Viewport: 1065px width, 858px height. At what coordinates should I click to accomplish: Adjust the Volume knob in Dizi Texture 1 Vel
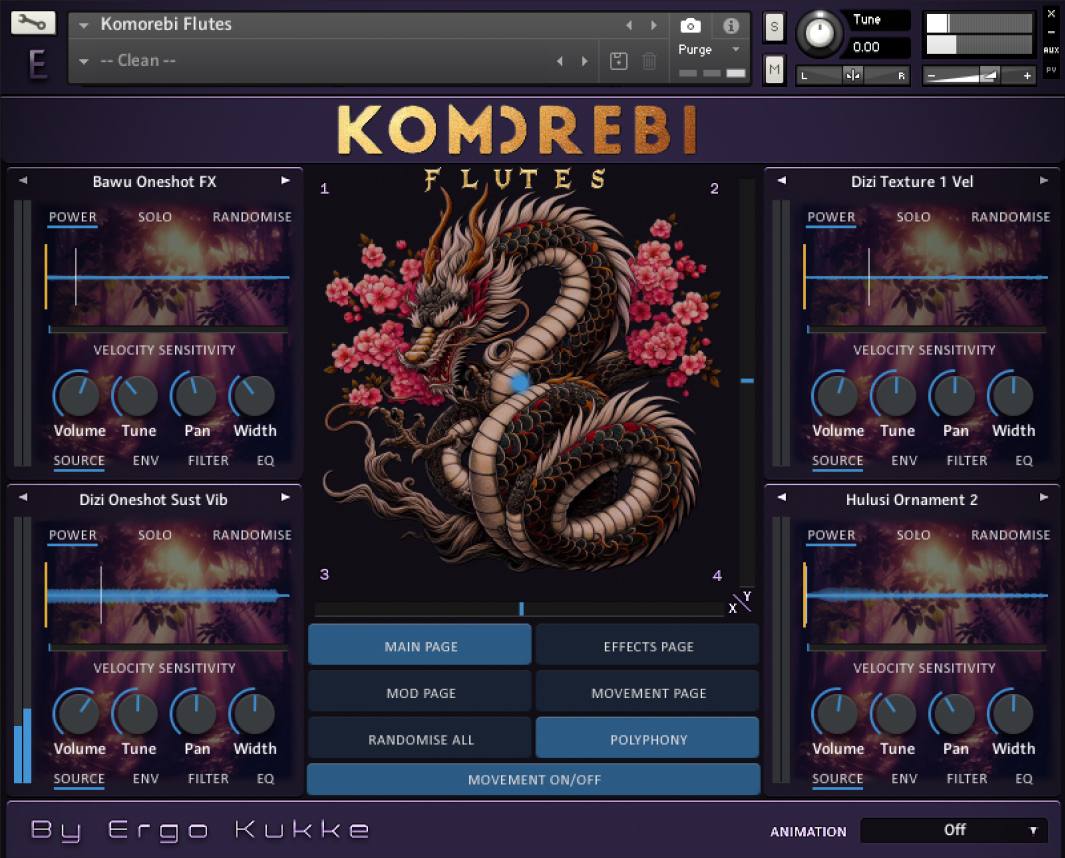click(836, 396)
